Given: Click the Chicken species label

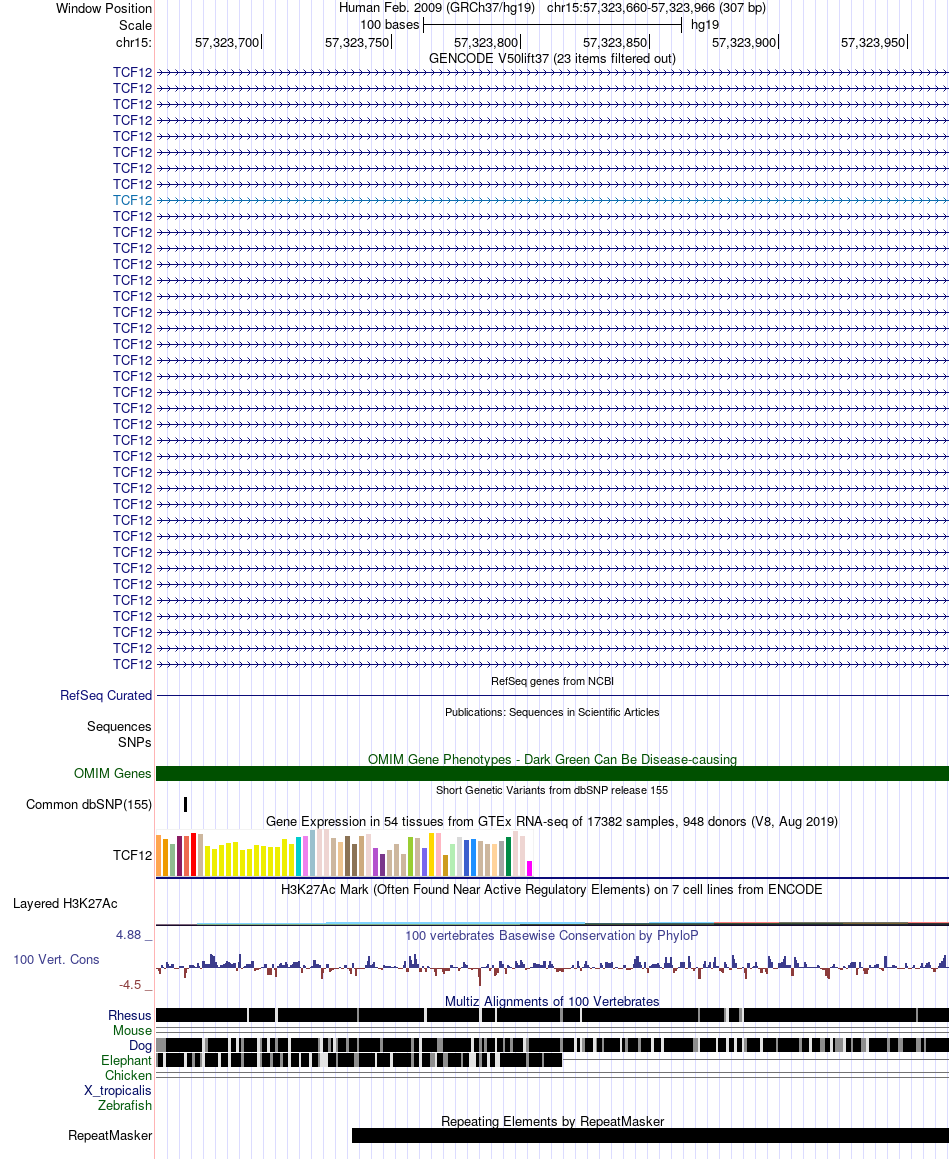Looking at the screenshot, I should click(129, 1075).
